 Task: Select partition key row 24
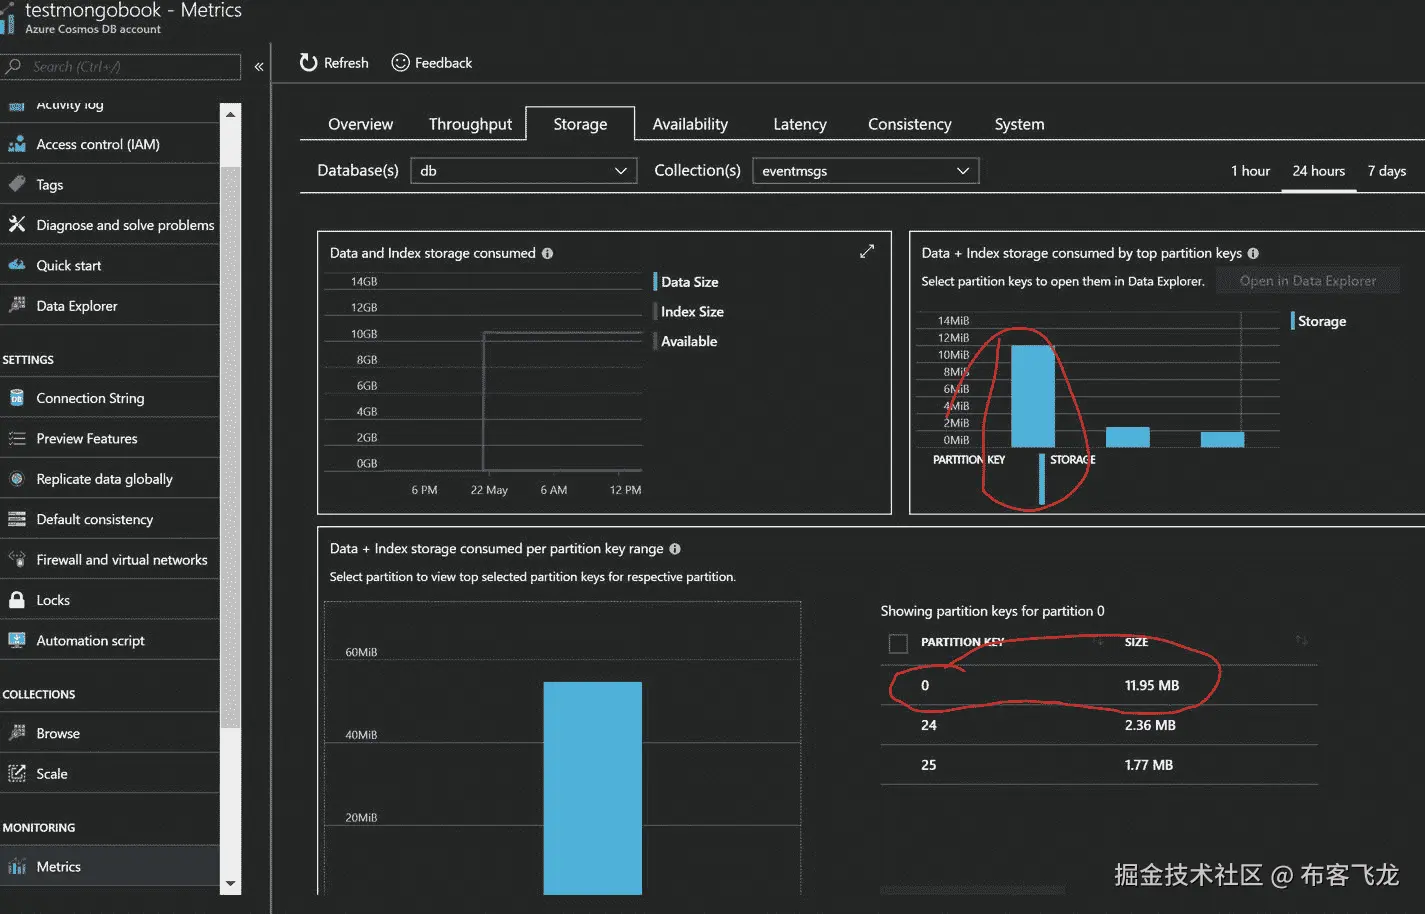1098,725
